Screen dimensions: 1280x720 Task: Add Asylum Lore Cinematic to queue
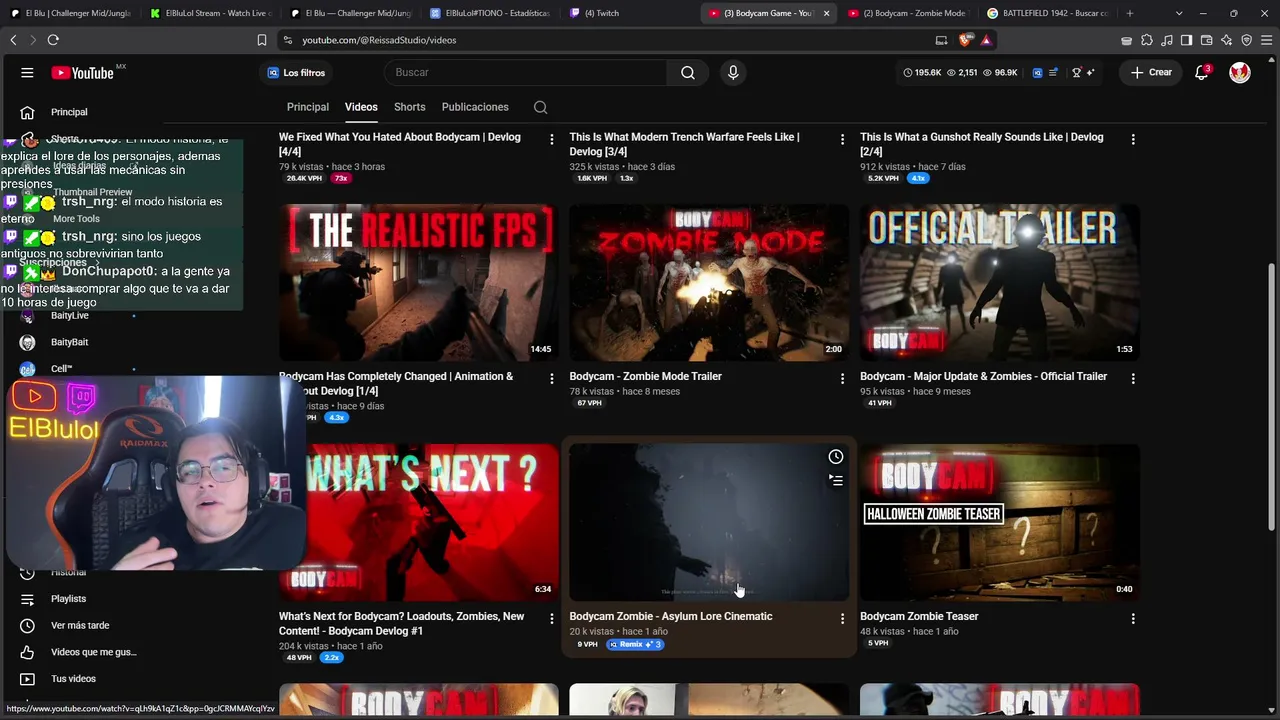836,480
